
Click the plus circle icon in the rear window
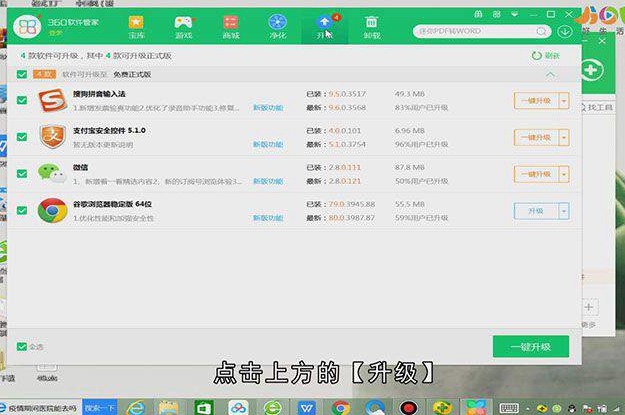[592, 70]
